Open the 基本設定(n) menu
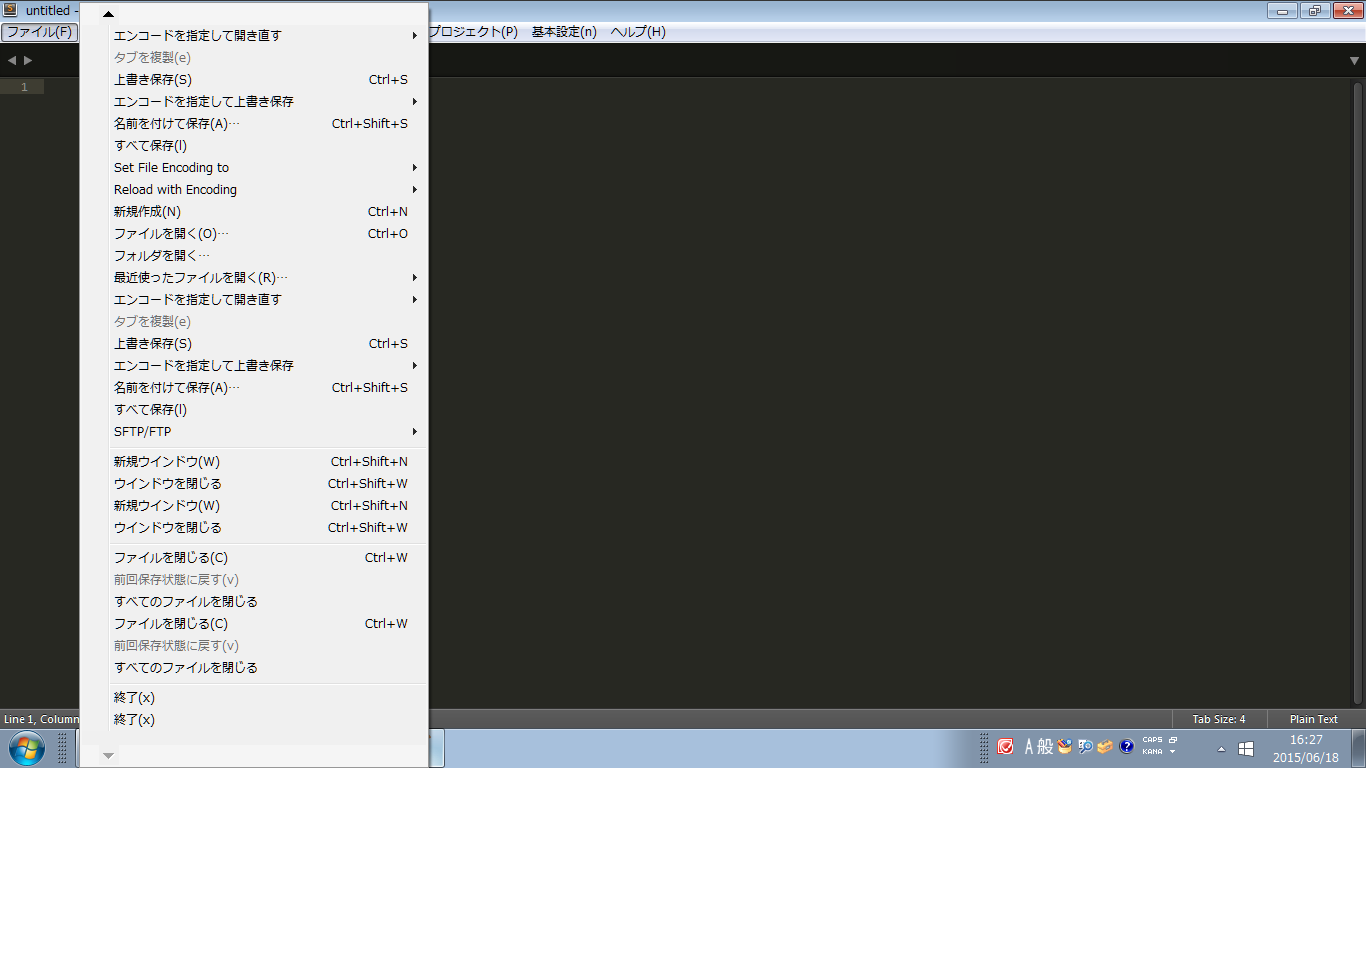1366x960 pixels. click(564, 32)
